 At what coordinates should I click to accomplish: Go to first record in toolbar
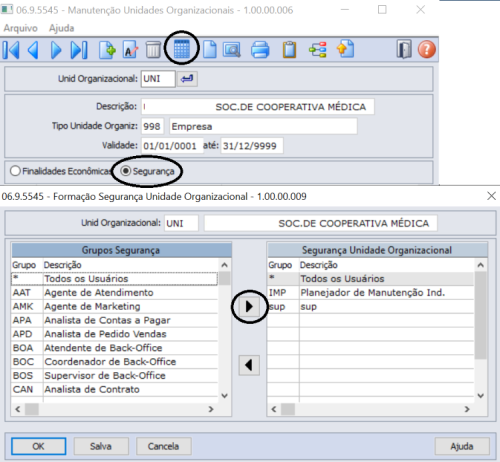(11, 50)
